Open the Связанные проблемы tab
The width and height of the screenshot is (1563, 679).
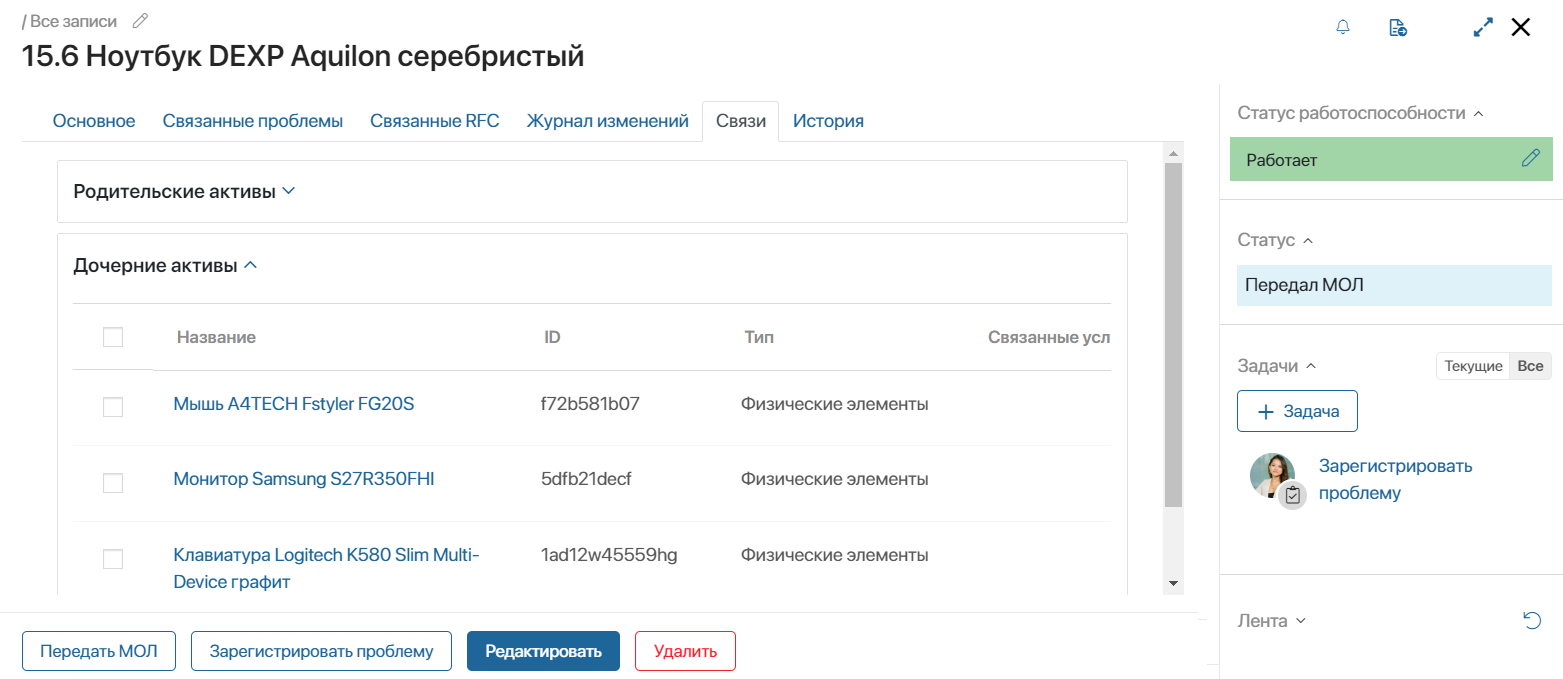tap(253, 121)
